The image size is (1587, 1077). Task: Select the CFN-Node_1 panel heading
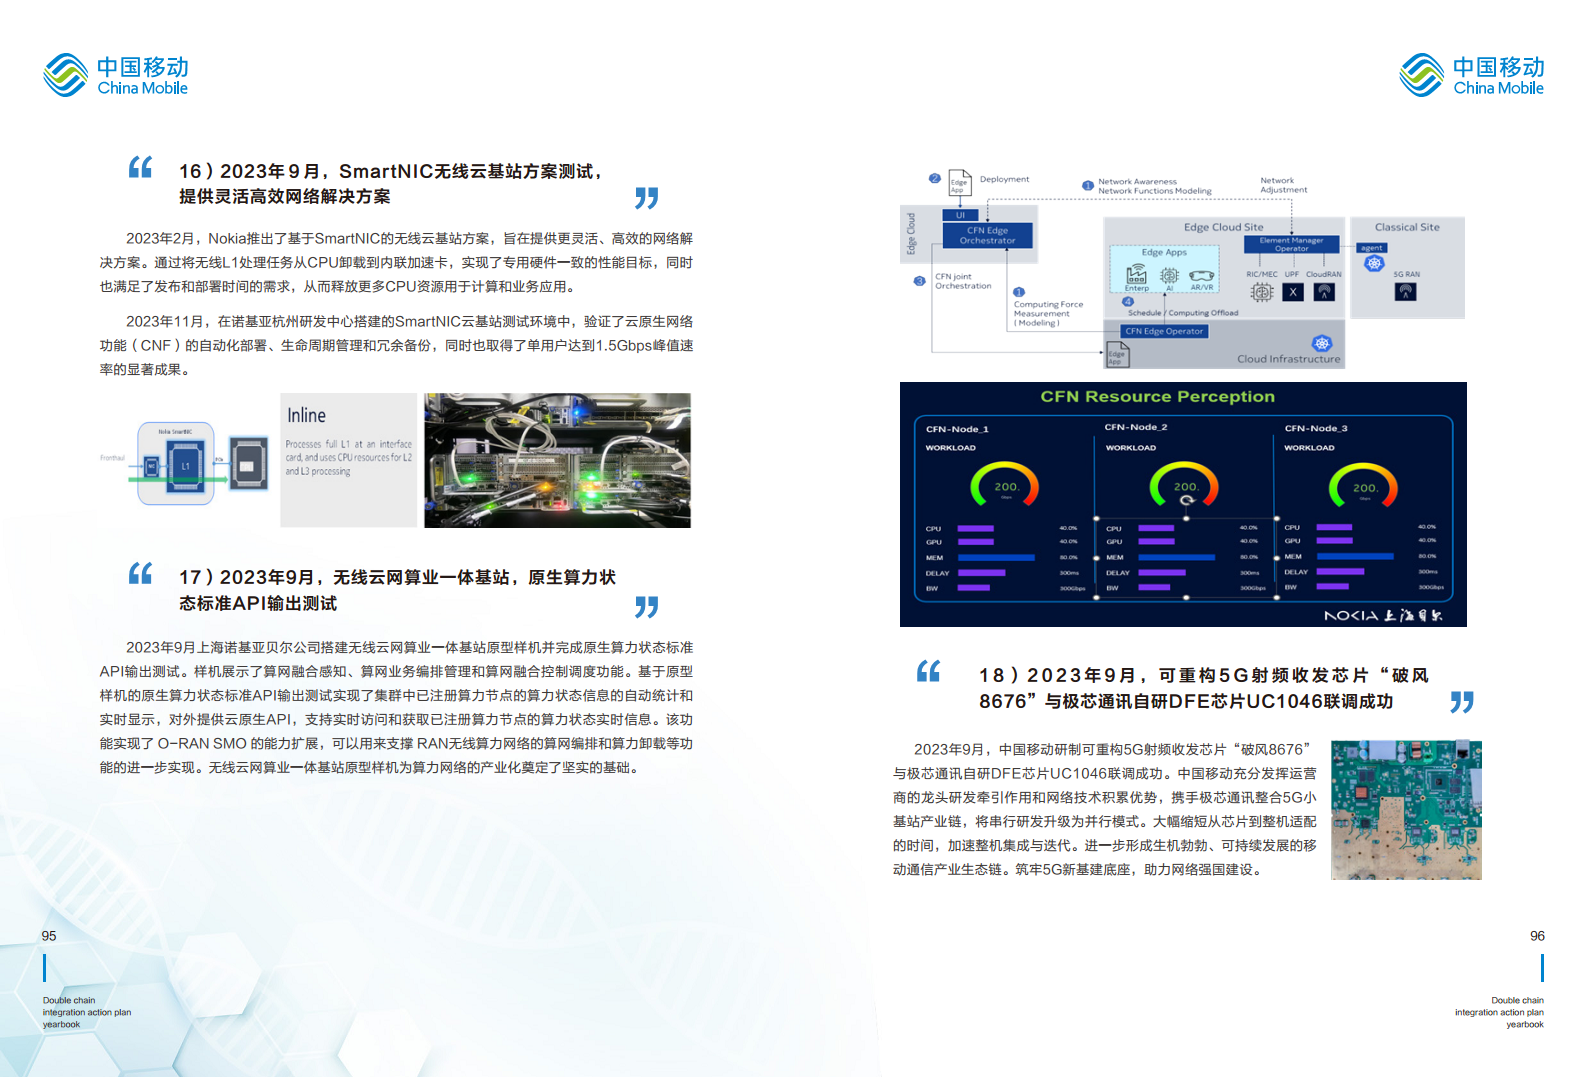(x=957, y=429)
